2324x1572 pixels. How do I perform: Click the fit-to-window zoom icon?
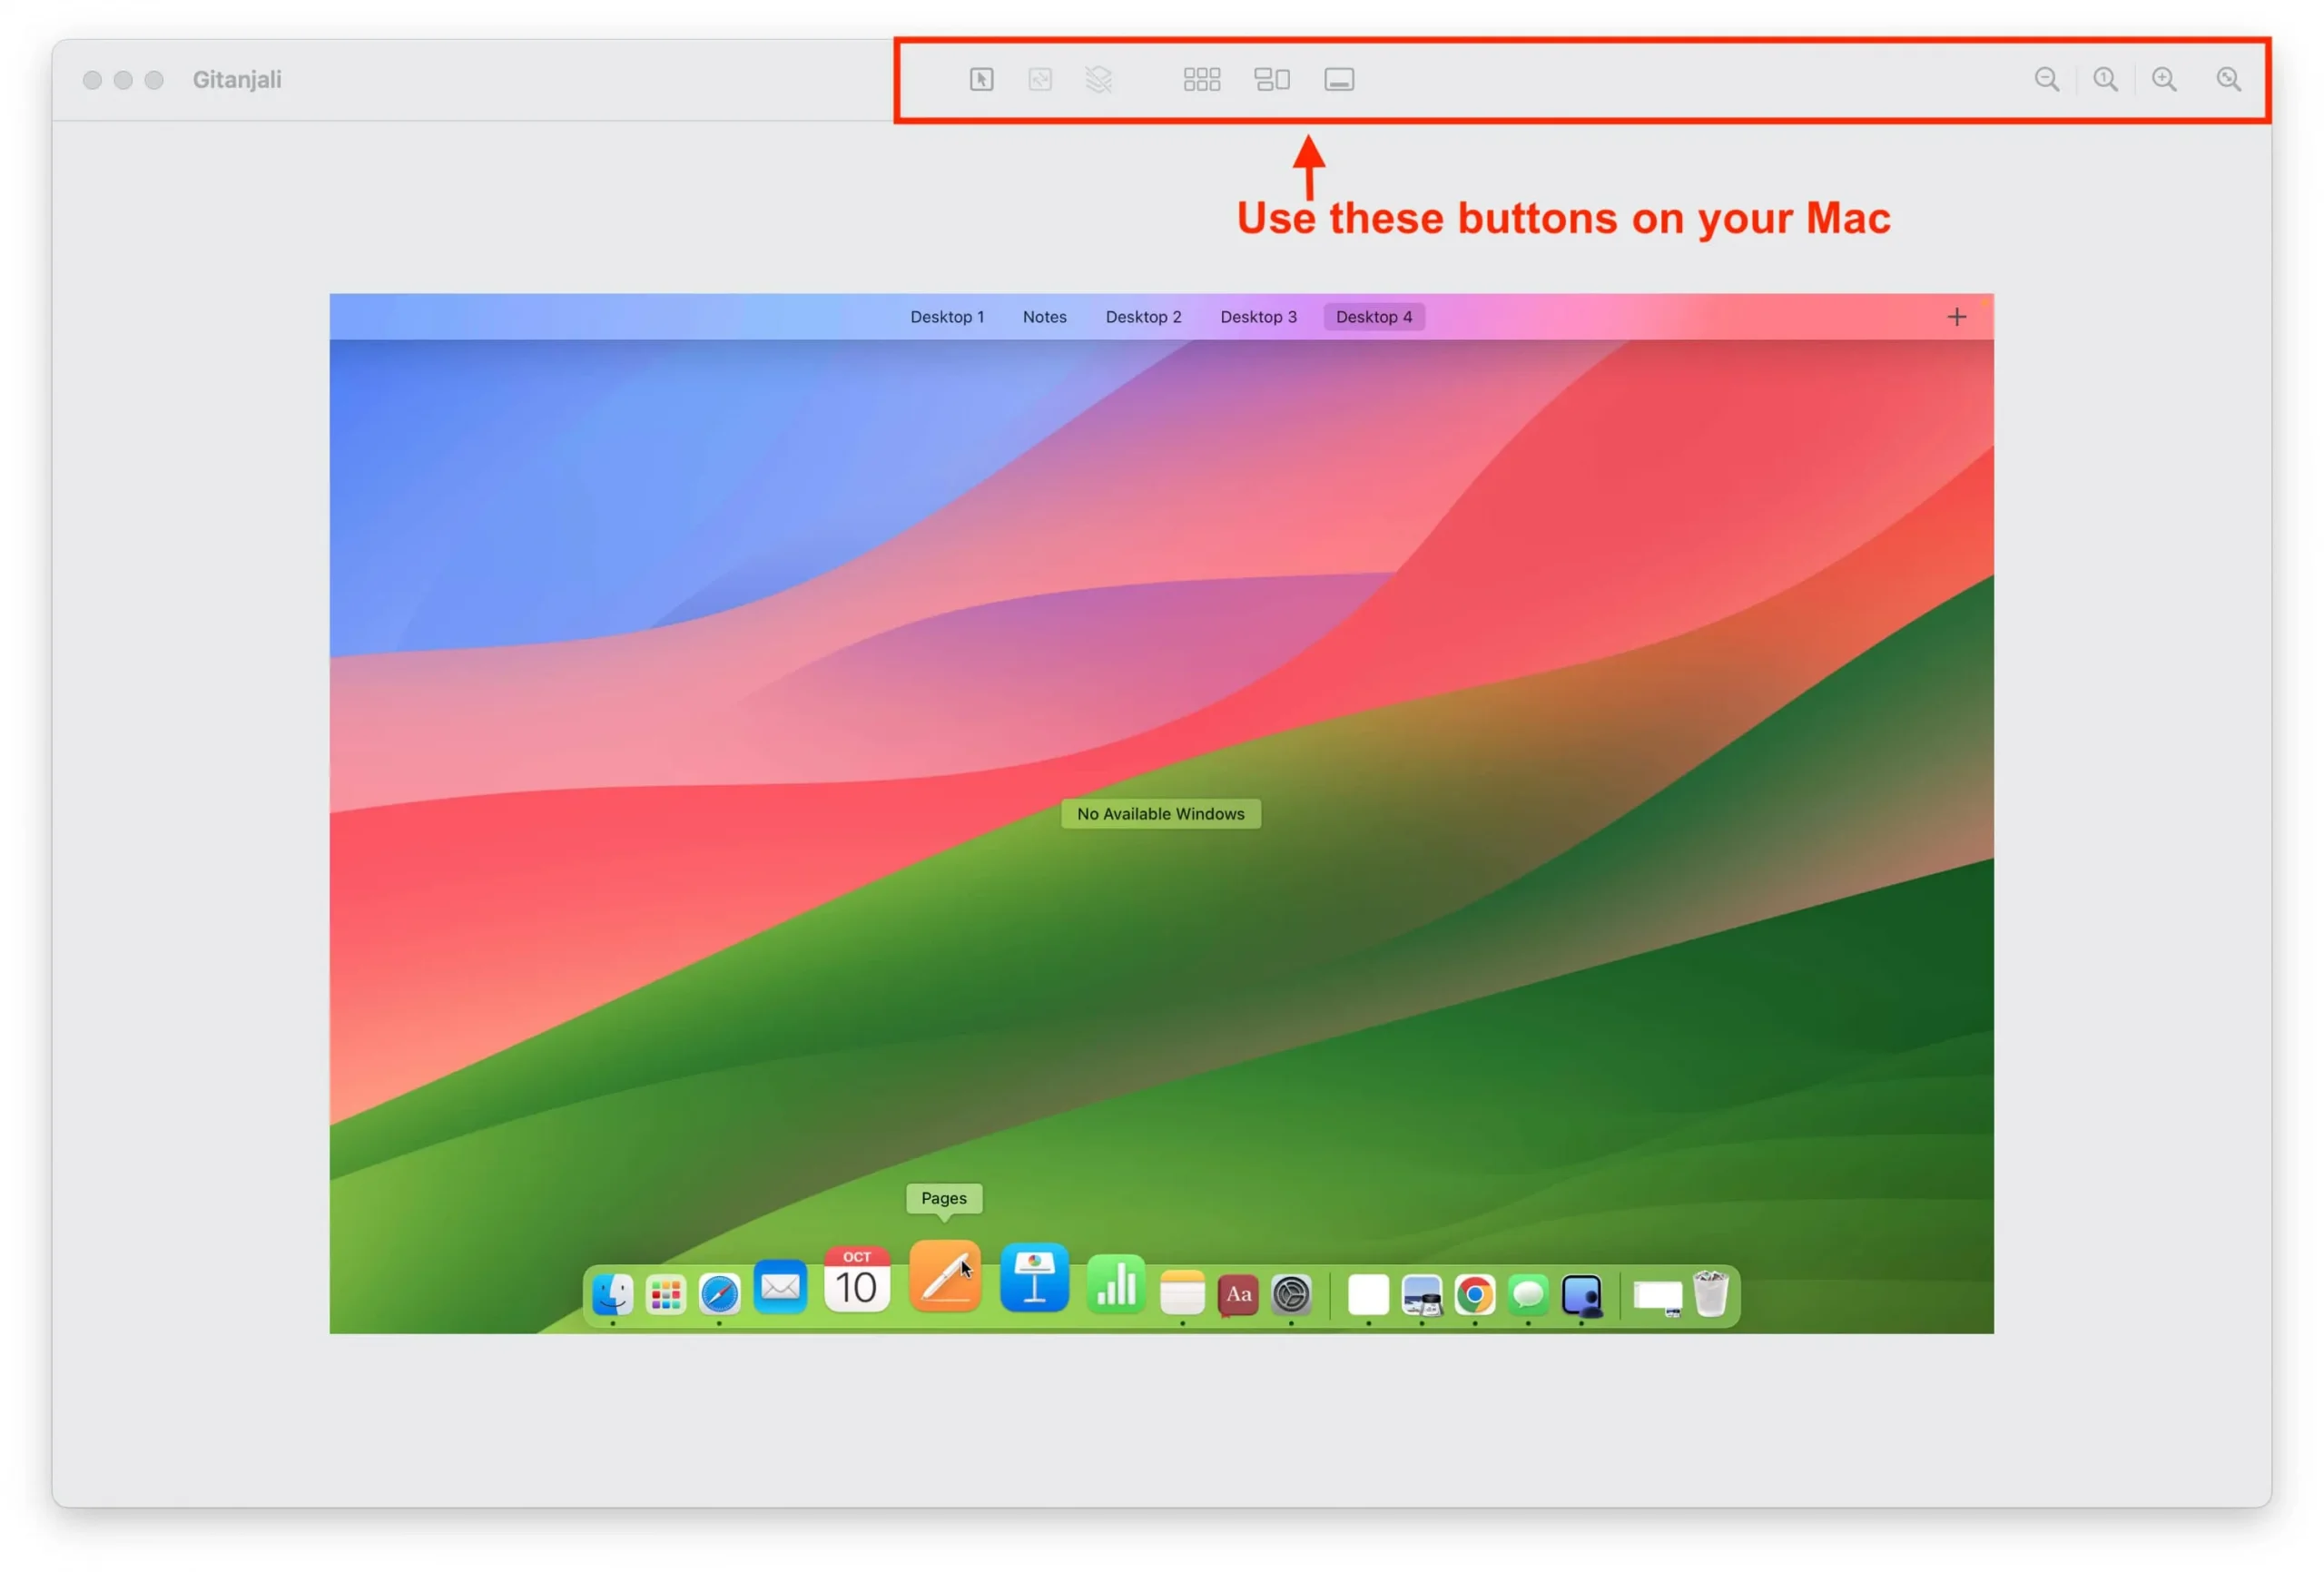(x=2228, y=79)
